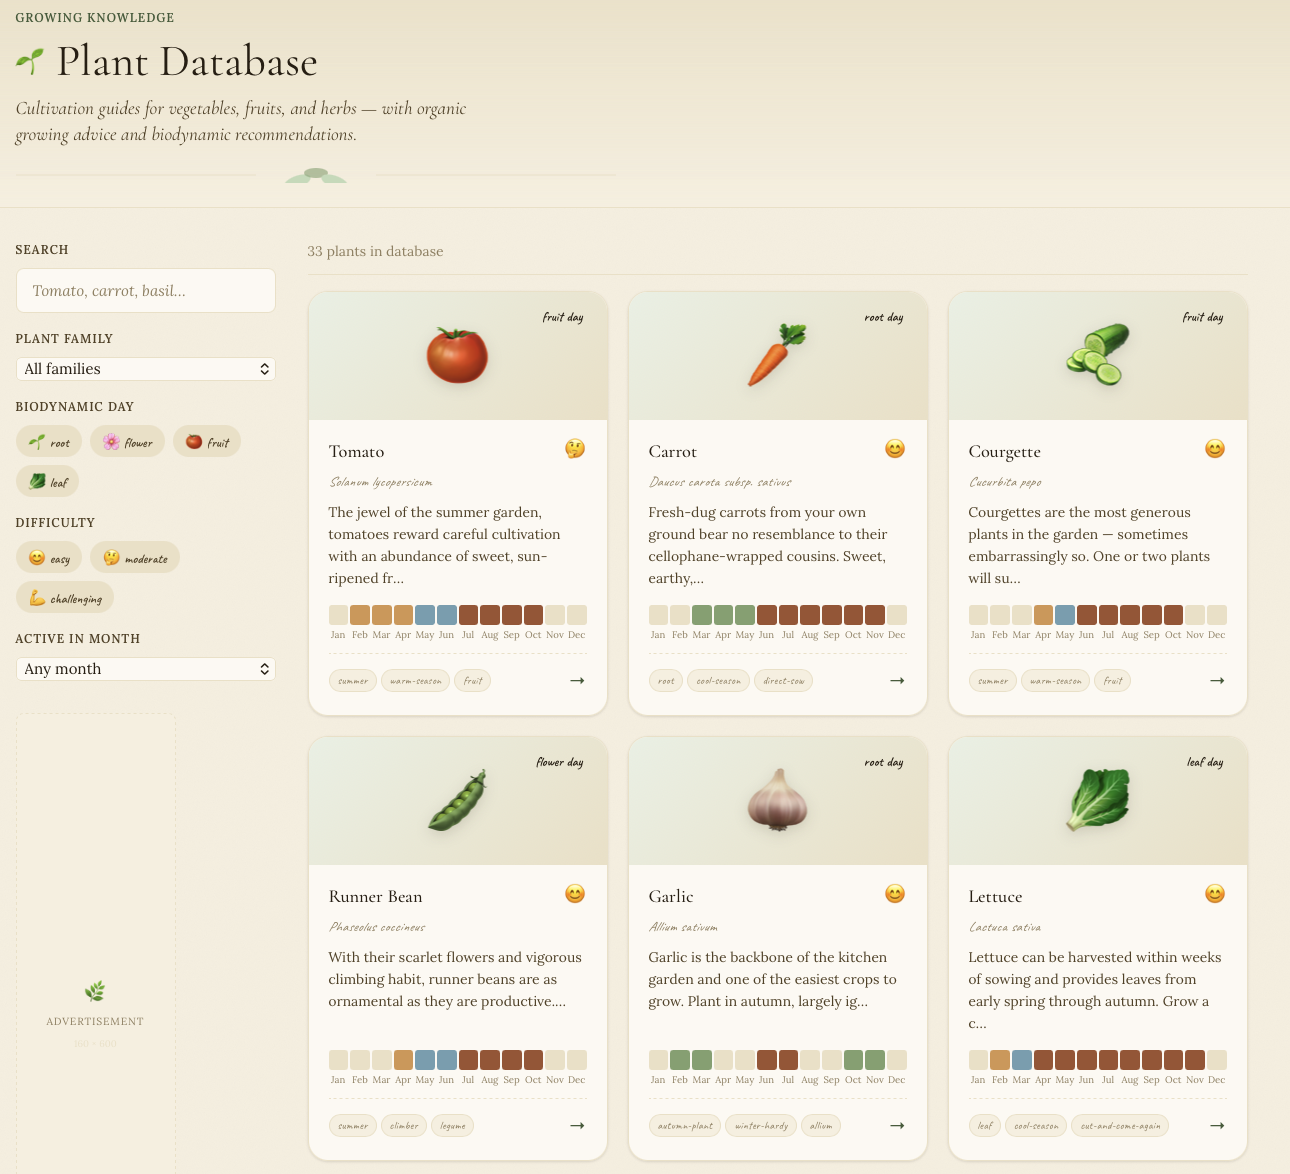The width and height of the screenshot is (1290, 1174).
Task: Enable the fruit biodynamic day filter
Action: [207, 441]
